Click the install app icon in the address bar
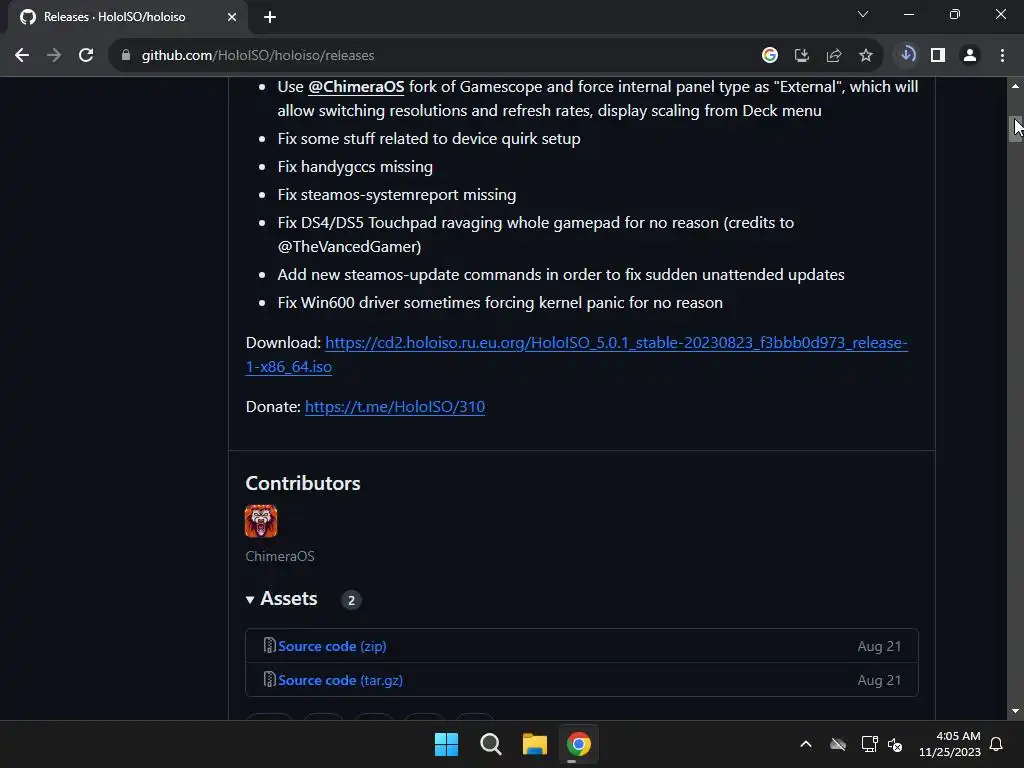This screenshot has height=768, width=1024. point(802,56)
